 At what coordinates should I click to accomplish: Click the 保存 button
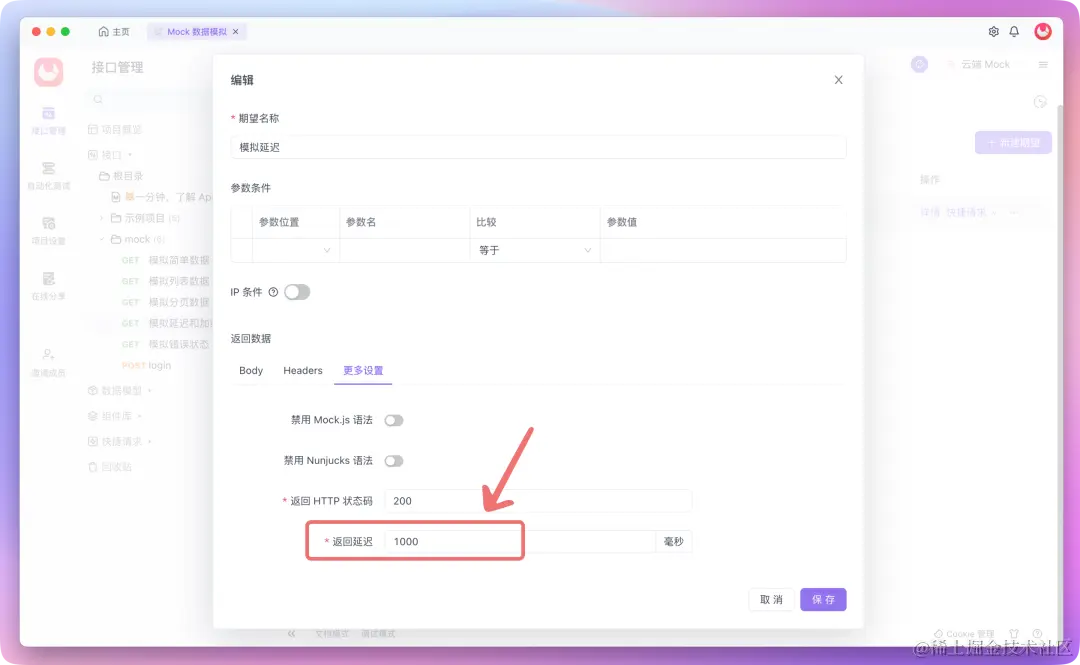(823, 600)
